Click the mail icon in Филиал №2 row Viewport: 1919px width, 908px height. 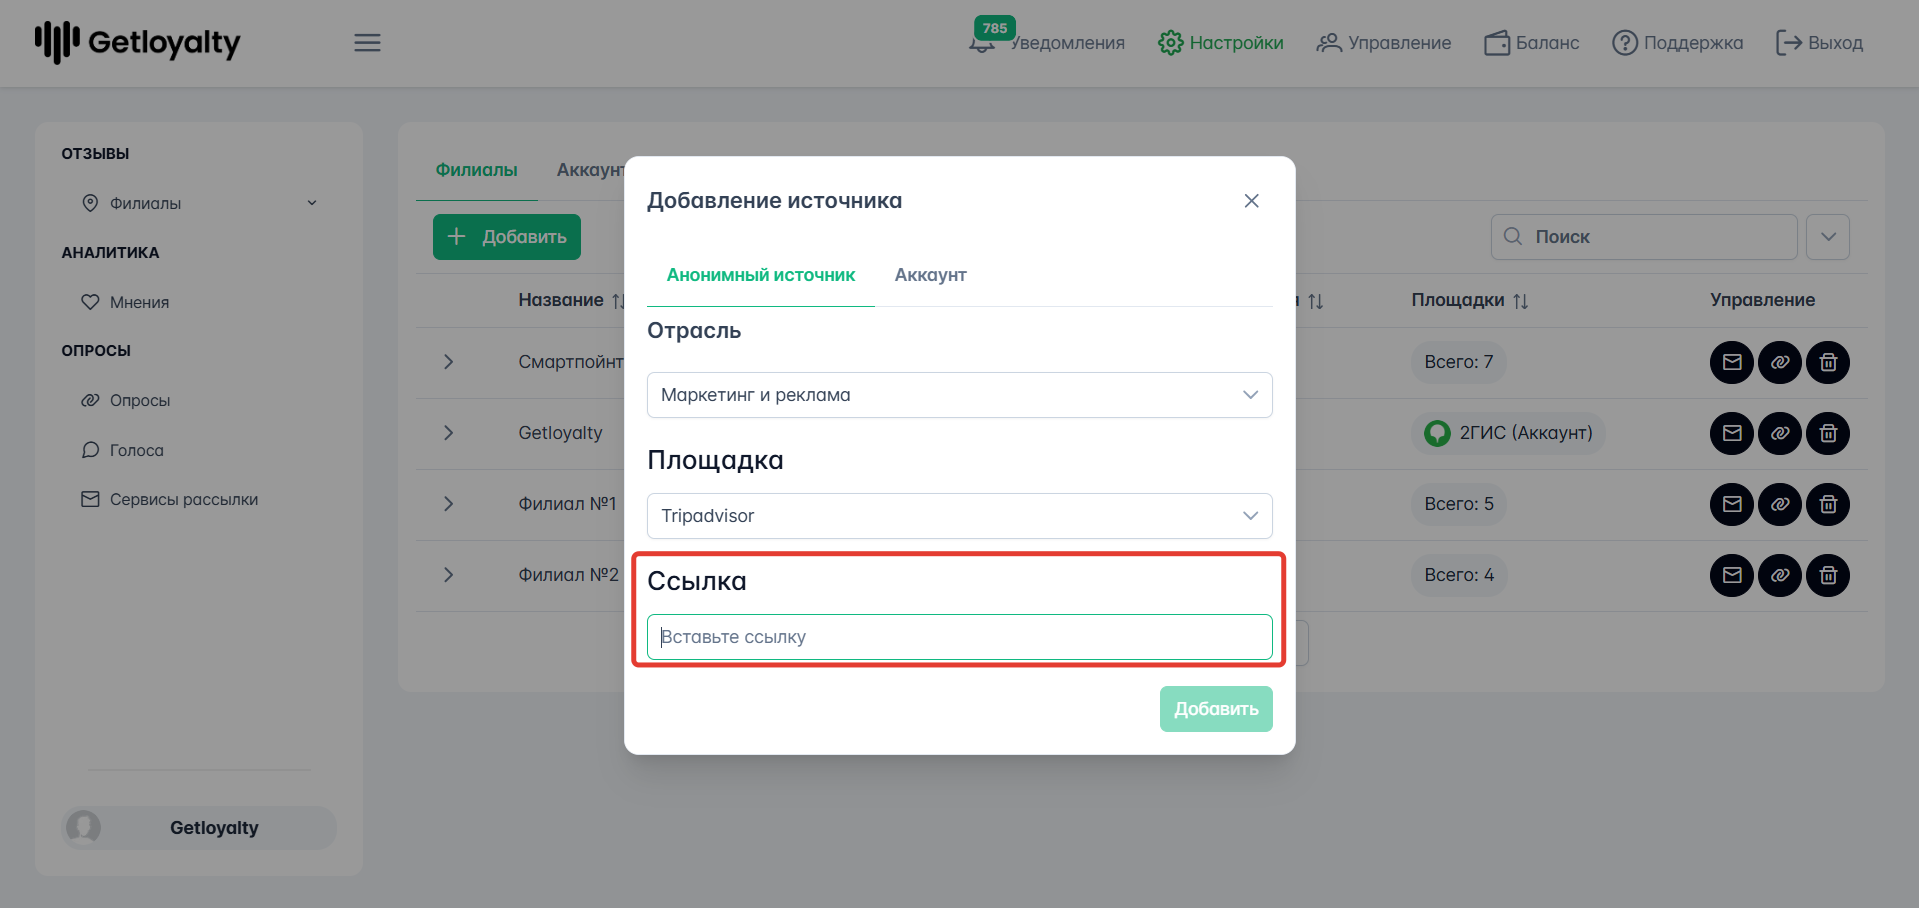point(1731,575)
